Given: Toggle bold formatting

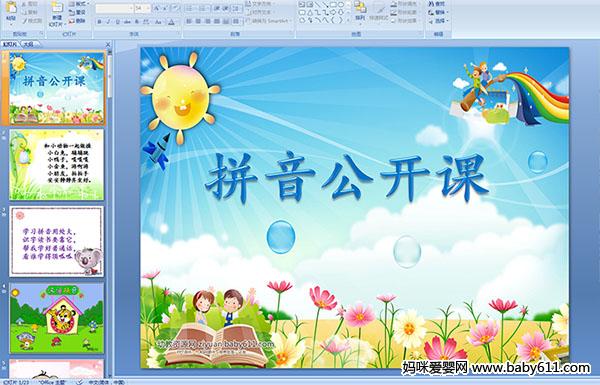Looking at the screenshot, I should tap(99, 22).
